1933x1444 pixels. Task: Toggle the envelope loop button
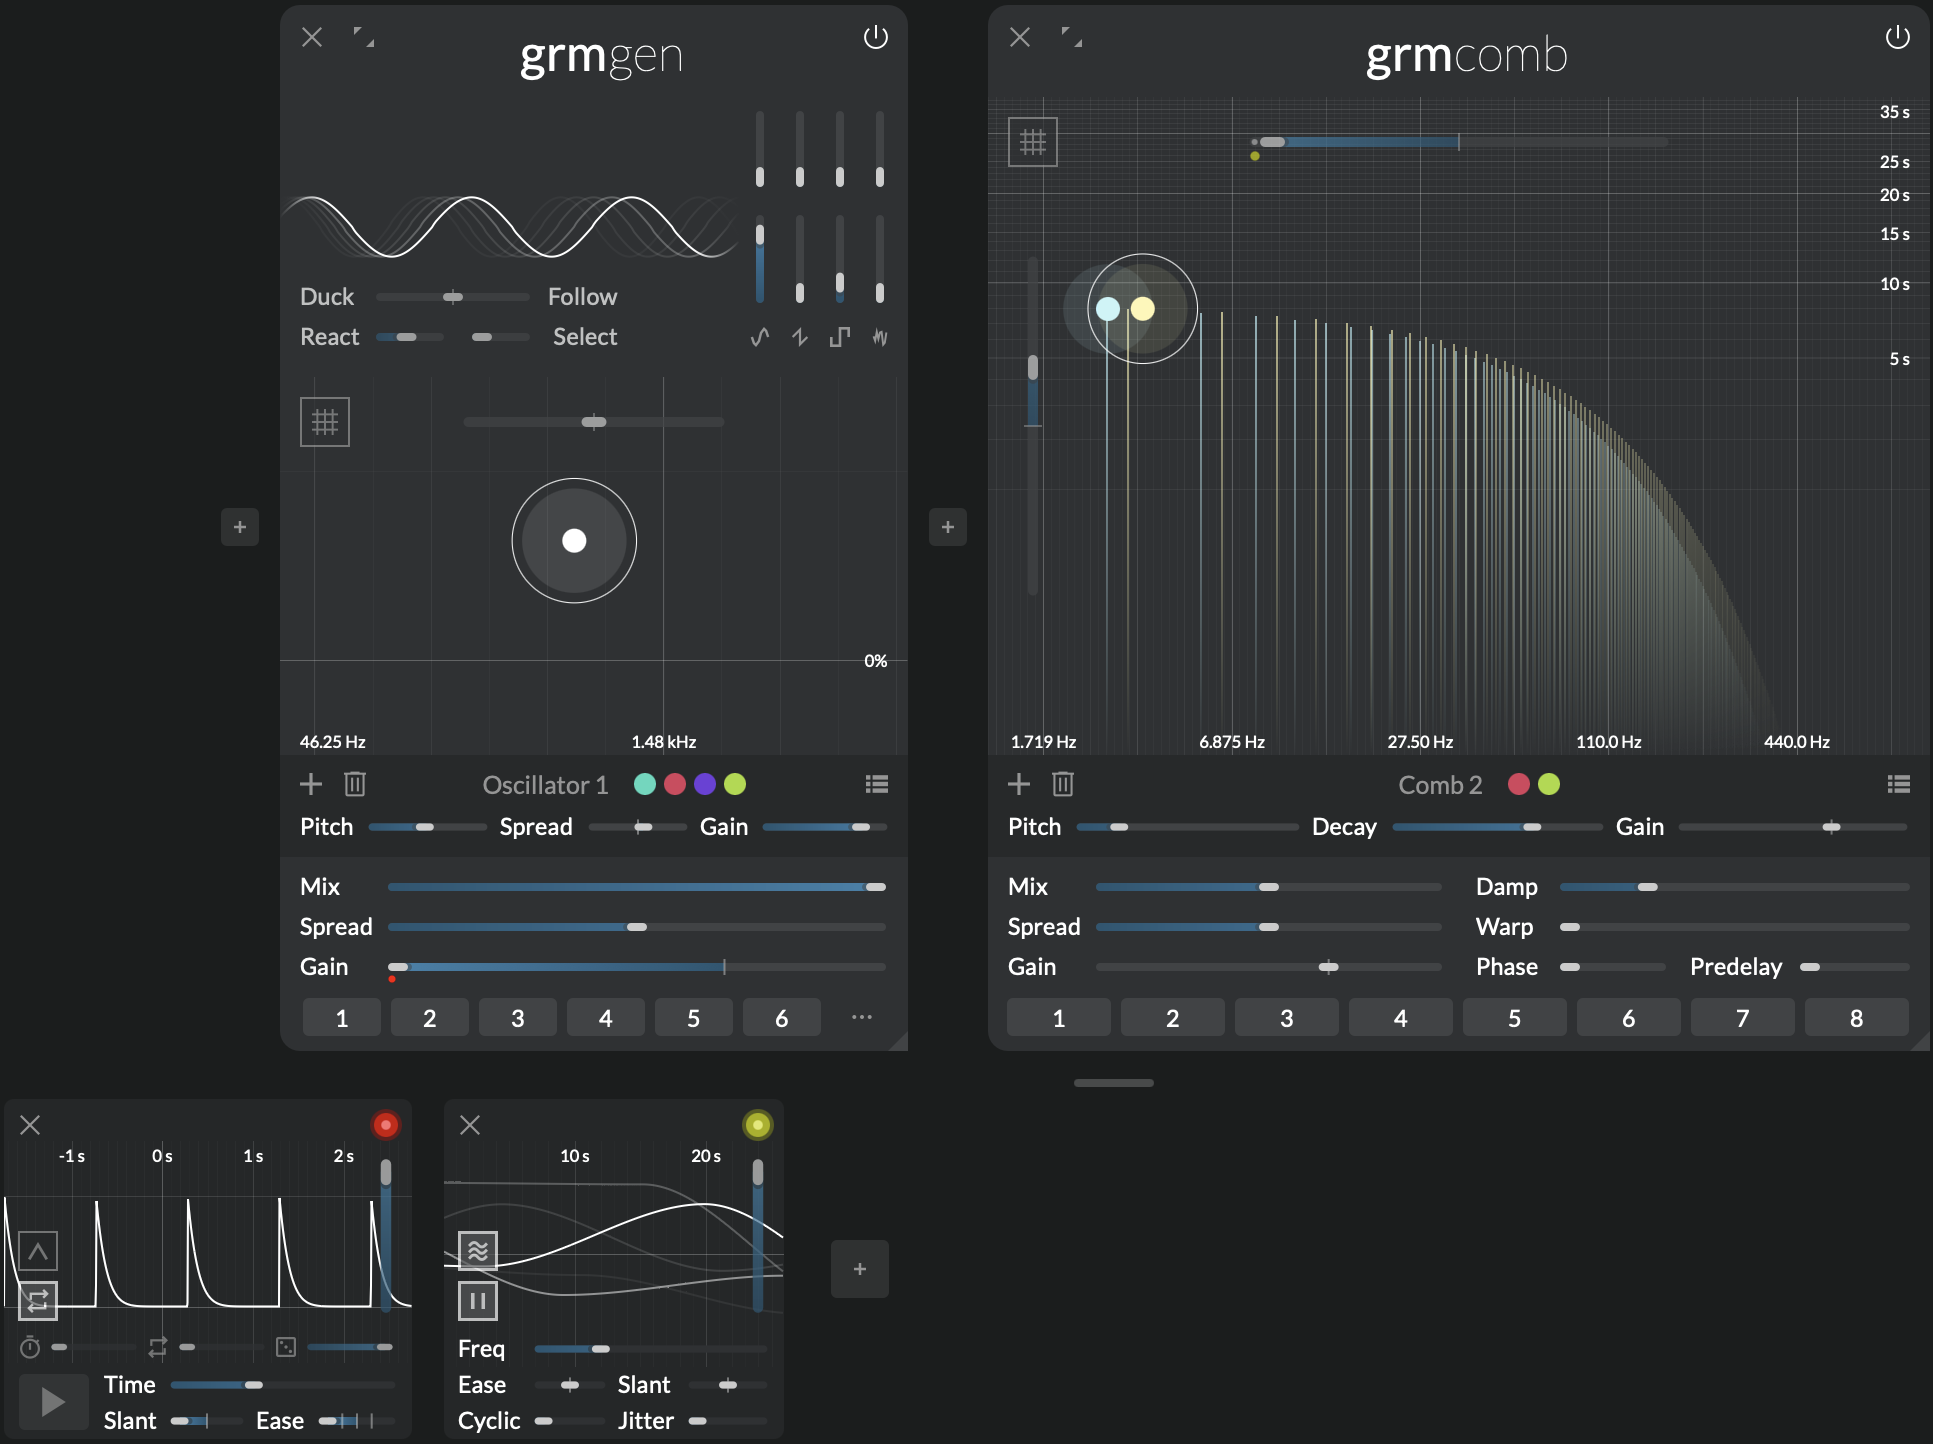[x=38, y=1301]
